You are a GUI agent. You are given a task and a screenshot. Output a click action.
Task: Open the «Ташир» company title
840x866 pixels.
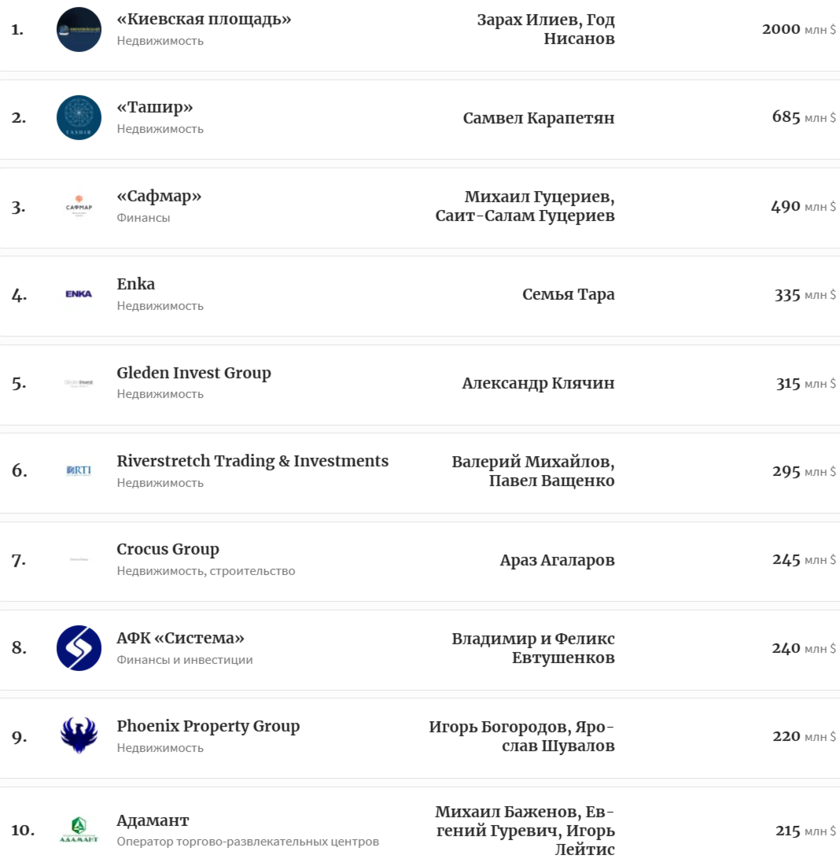[x=155, y=107]
